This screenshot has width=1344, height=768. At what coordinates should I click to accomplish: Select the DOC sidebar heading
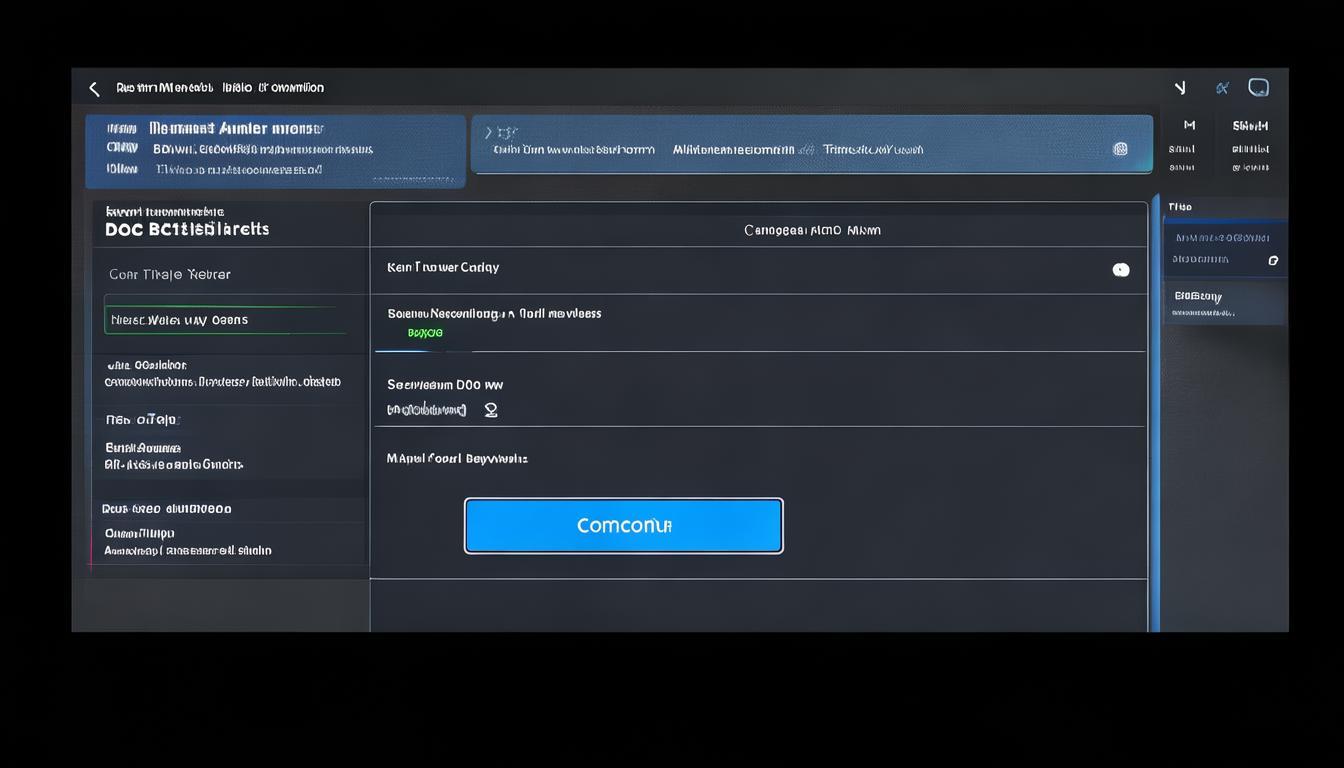[187, 229]
